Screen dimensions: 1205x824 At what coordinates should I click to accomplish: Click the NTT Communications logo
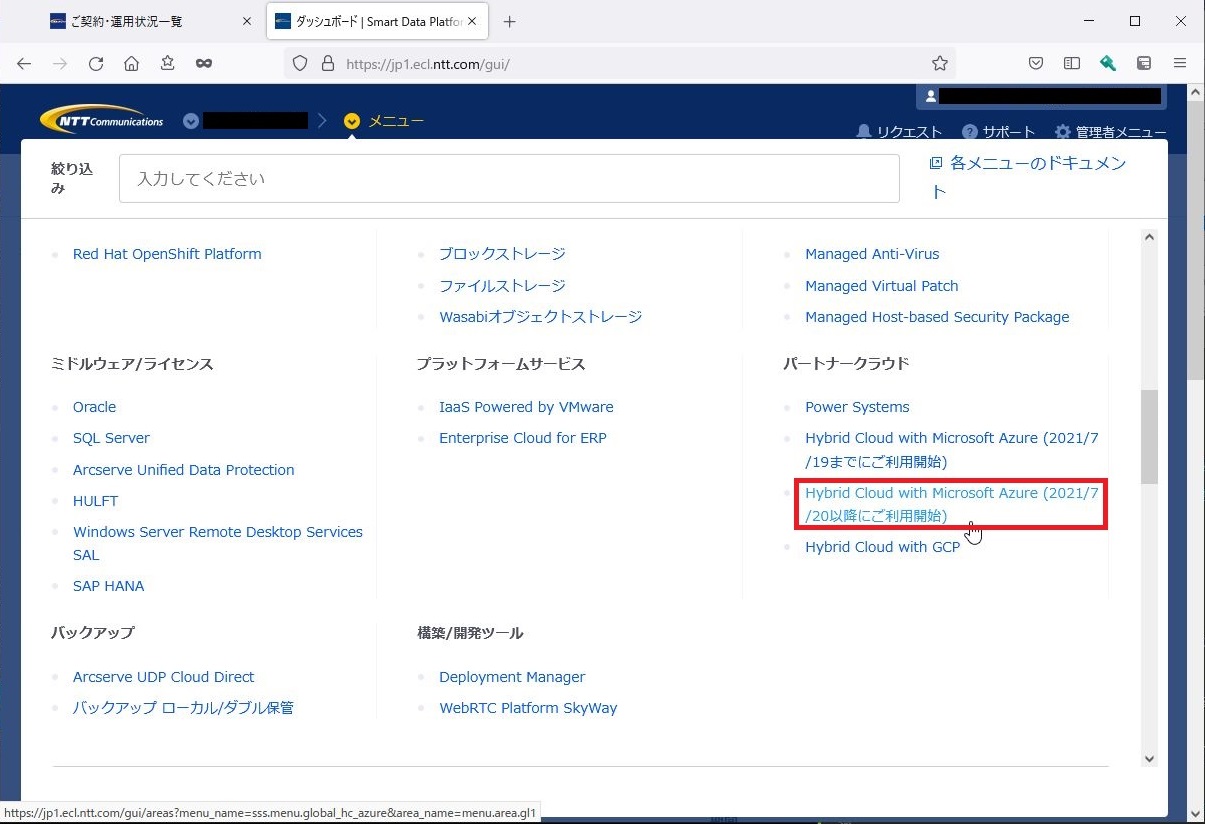point(102,120)
